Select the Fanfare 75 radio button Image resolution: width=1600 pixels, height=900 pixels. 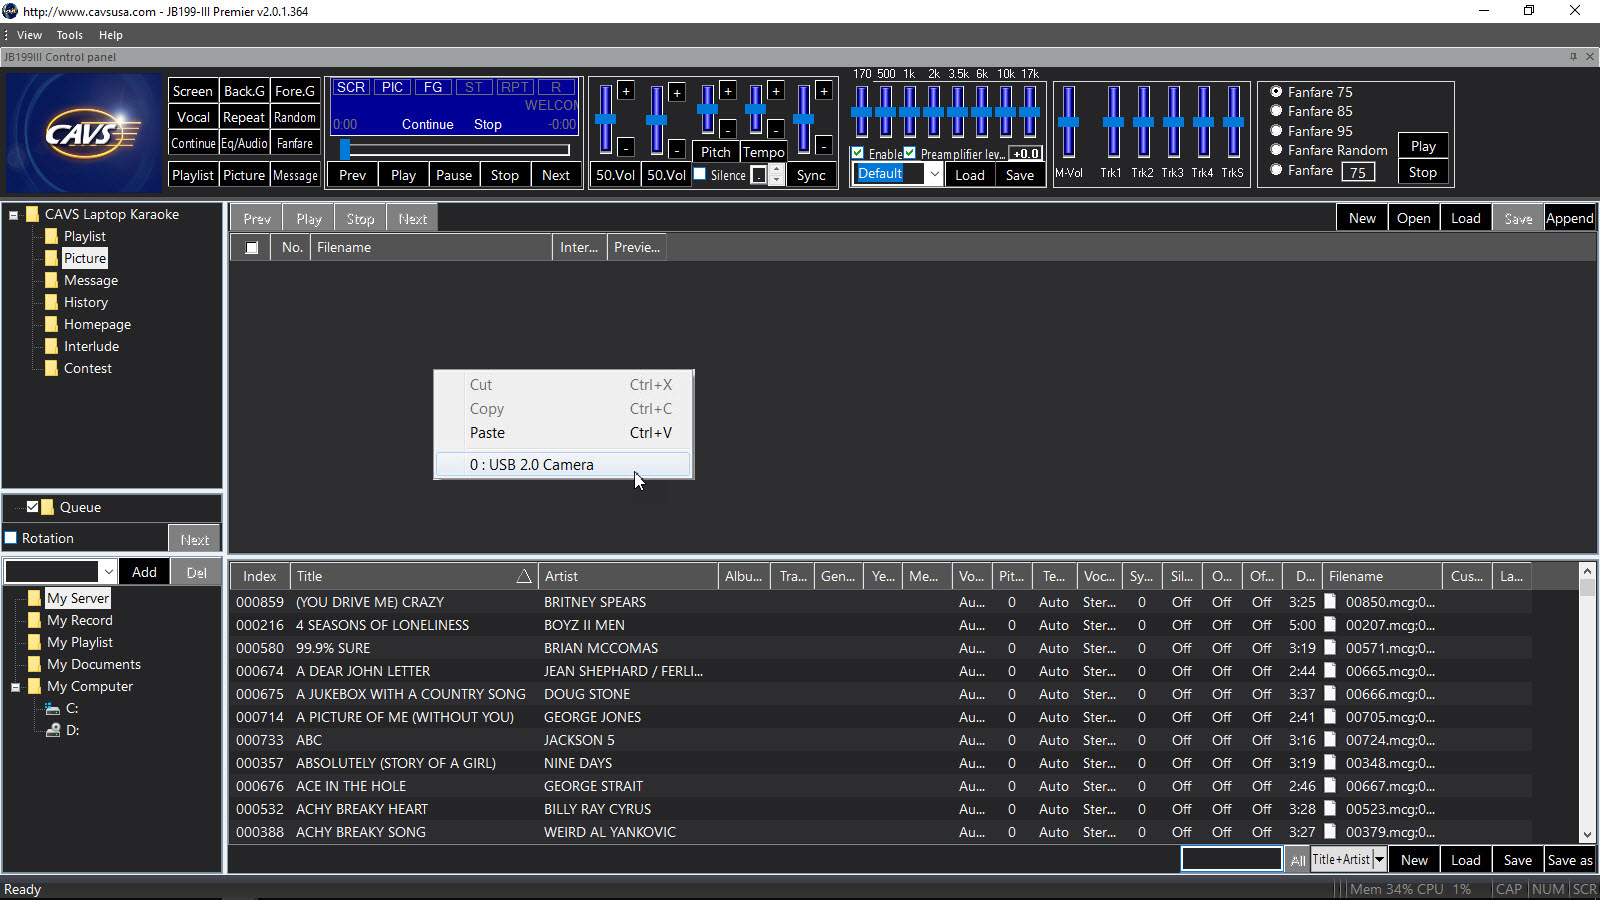[x=1276, y=91]
